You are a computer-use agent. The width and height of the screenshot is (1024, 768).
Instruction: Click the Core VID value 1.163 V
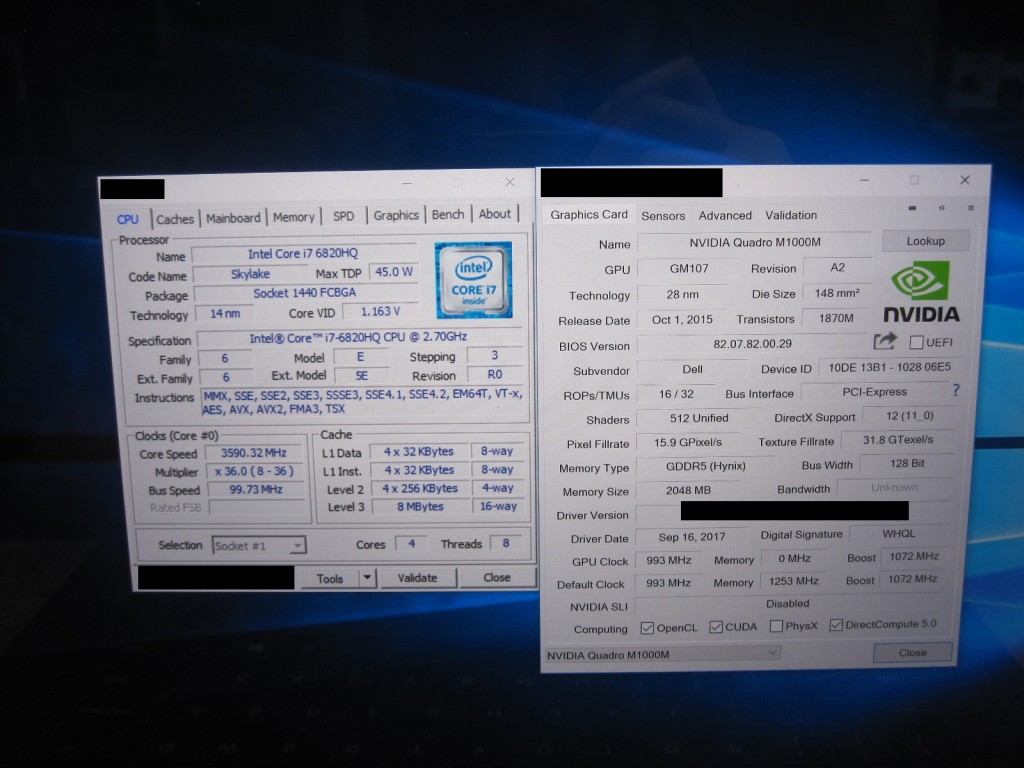click(x=380, y=312)
